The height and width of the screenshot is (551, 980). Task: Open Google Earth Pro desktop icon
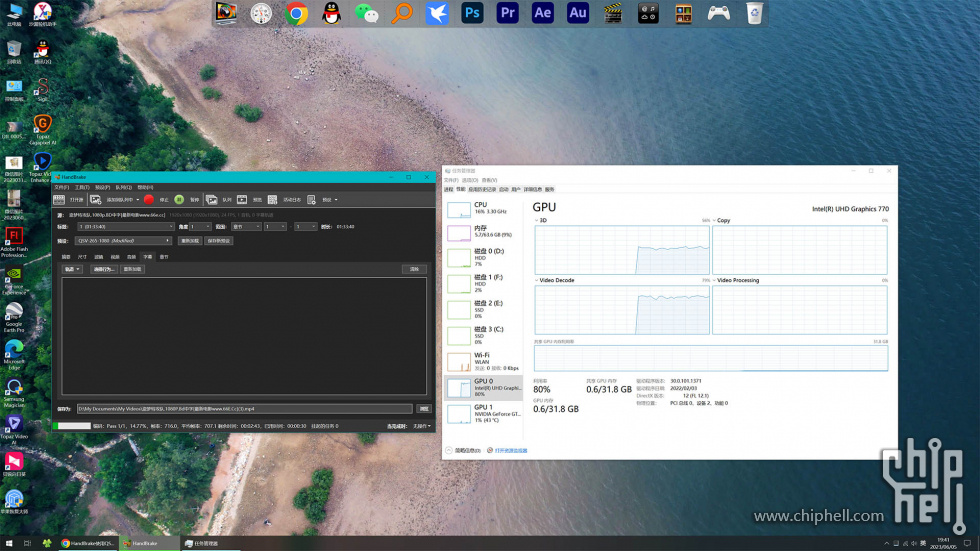tap(14, 317)
